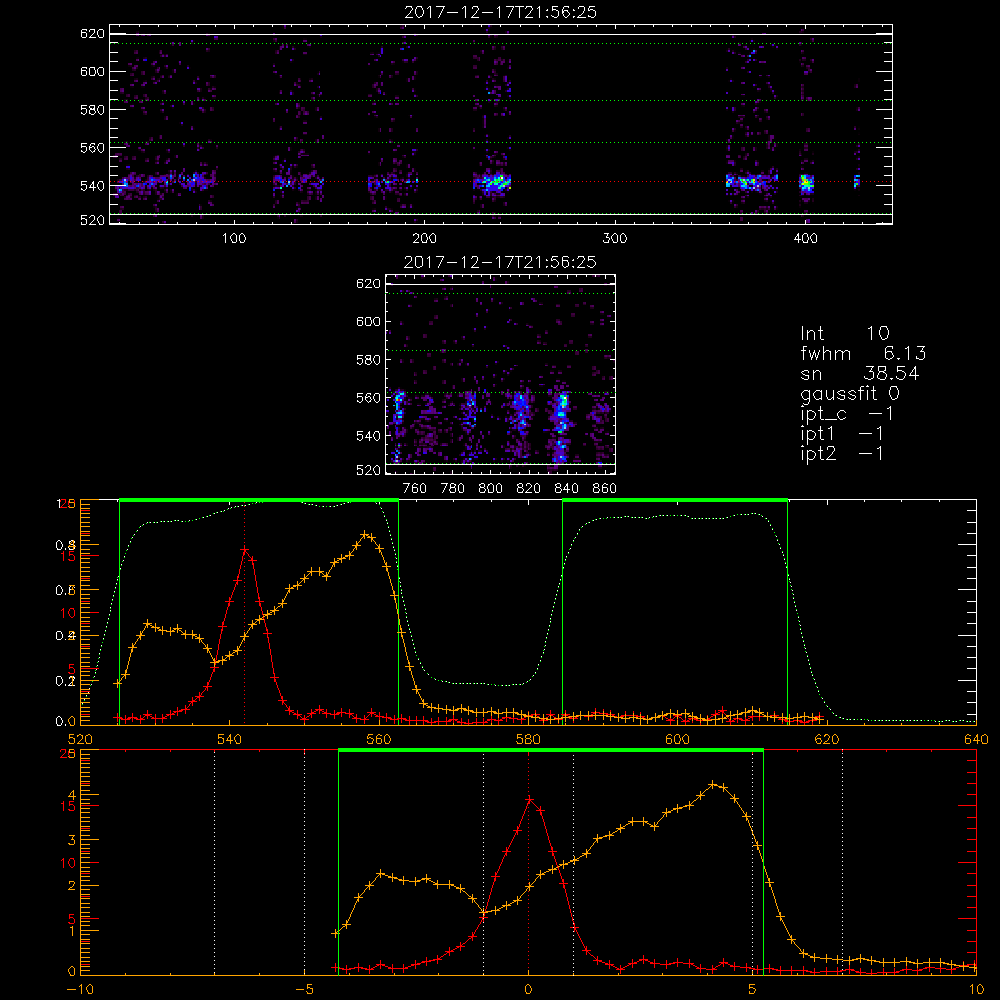Viewport: 1000px width, 1000px height.
Task: Click the 'fwhm 6.13' value
Action: click(x=863, y=353)
